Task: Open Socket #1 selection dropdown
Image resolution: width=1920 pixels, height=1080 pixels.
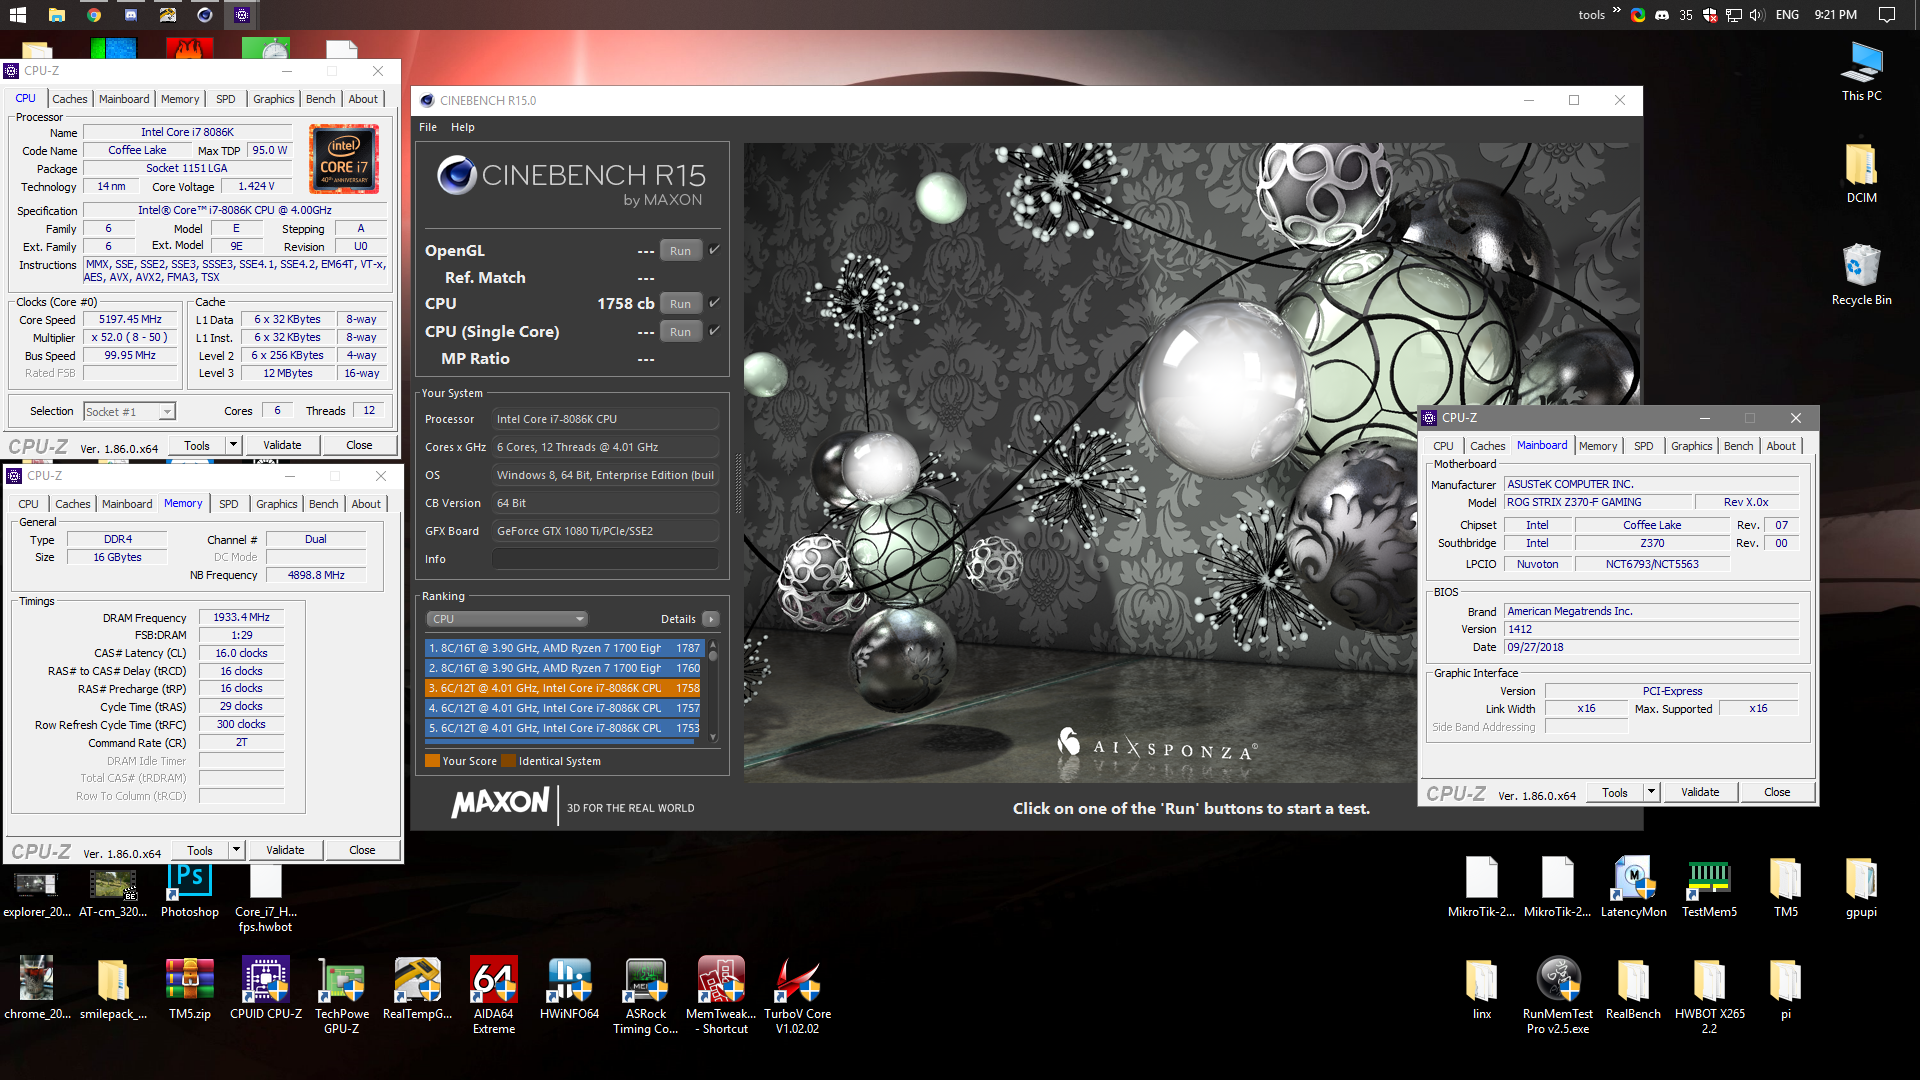Action: tap(129, 411)
